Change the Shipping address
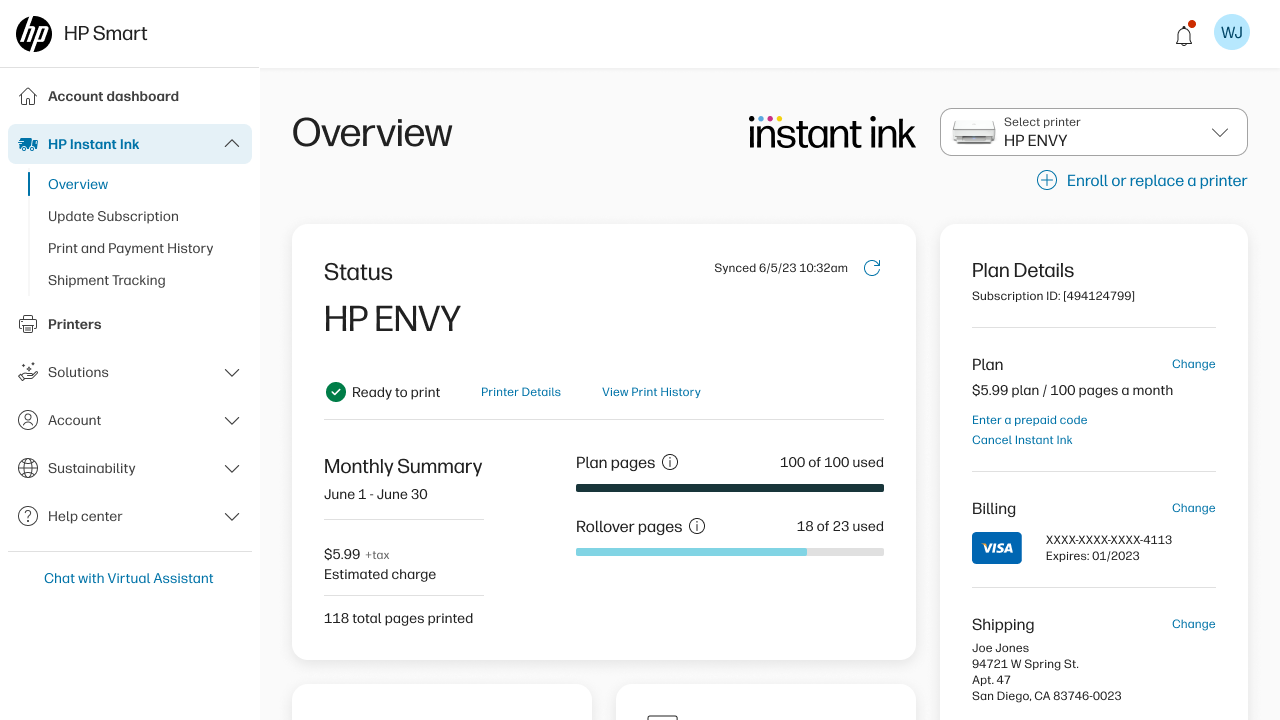This screenshot has height=720, width=1280. point(1194,624)
